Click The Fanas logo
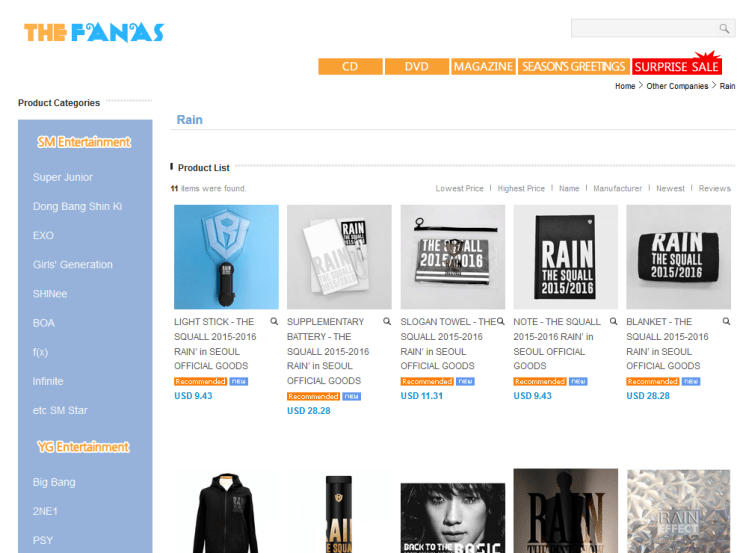Screen dimensions: 740x553 tap(94, 33)
